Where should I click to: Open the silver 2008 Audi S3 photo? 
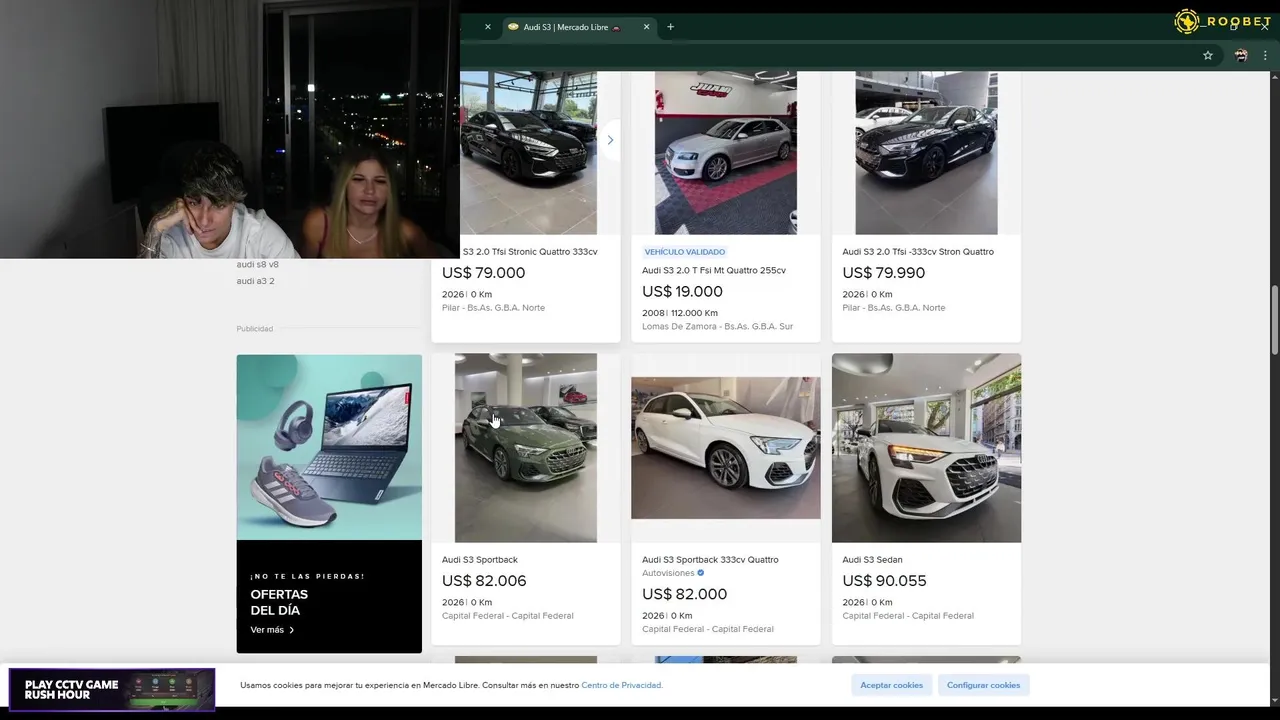[x=726, y=153]
